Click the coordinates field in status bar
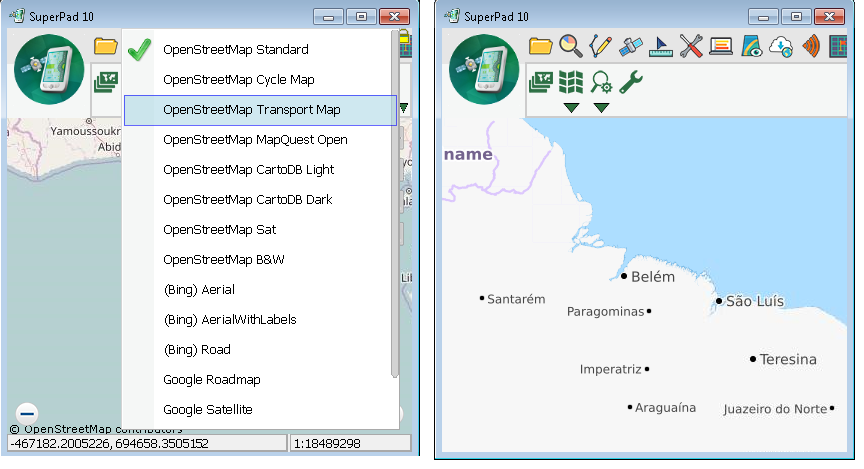This screenshot has width=864, height=469. tap(147, 444)
